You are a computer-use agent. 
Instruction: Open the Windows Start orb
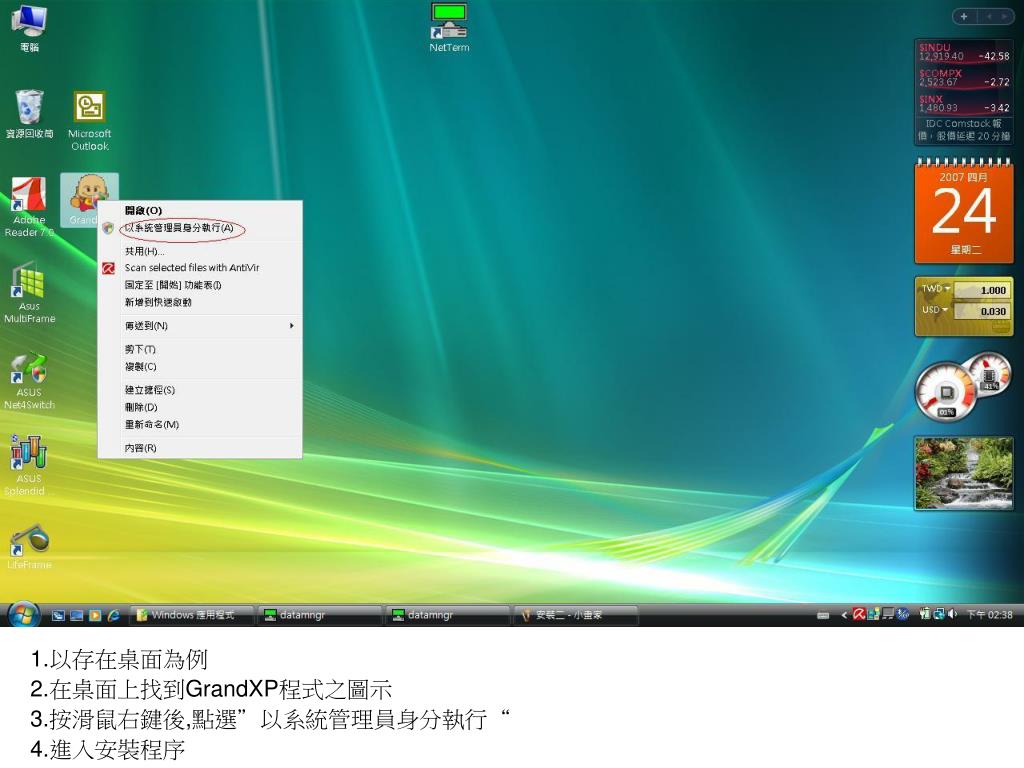24,615
